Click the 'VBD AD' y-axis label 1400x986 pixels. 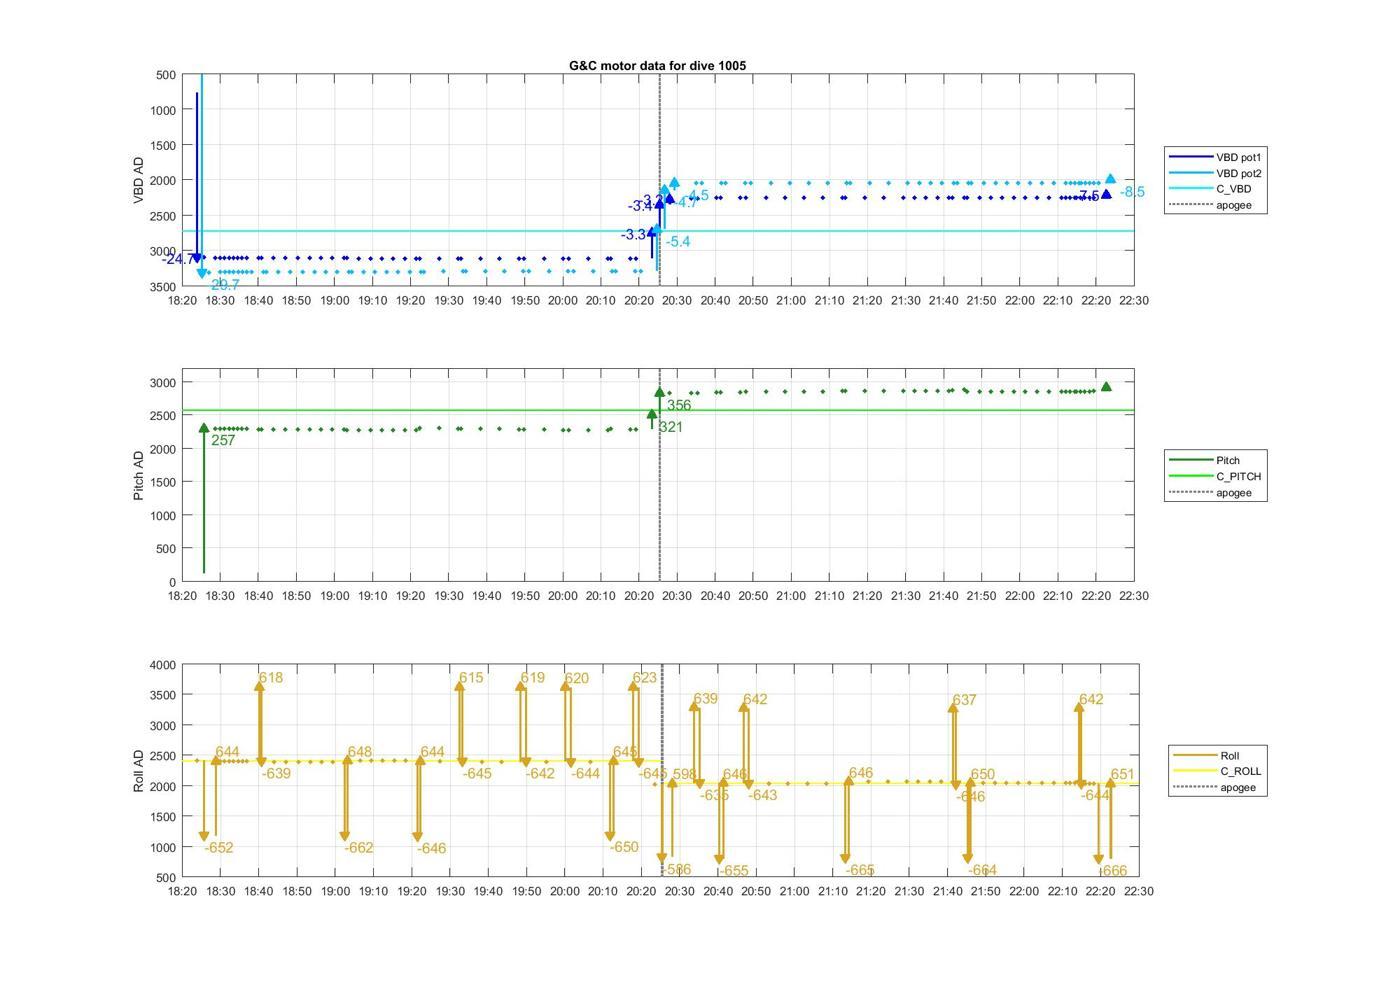coord(138,180)
